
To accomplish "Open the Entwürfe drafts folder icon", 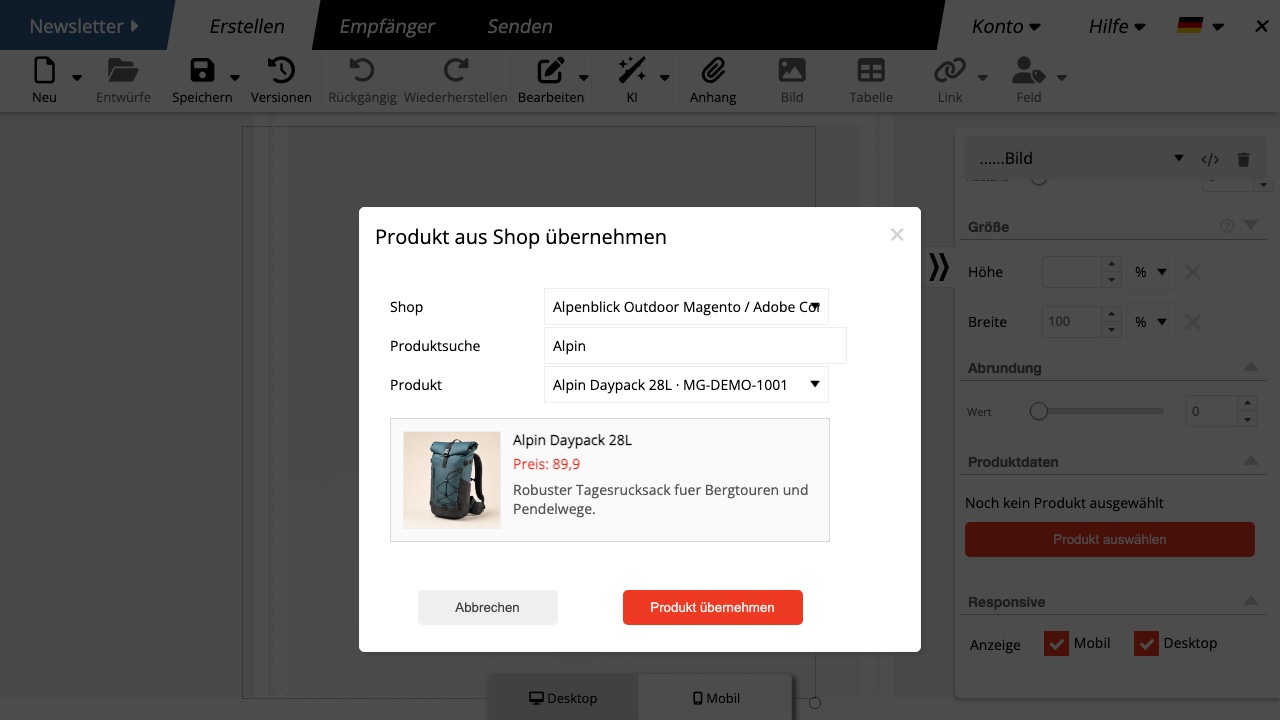I will point(123,70).
